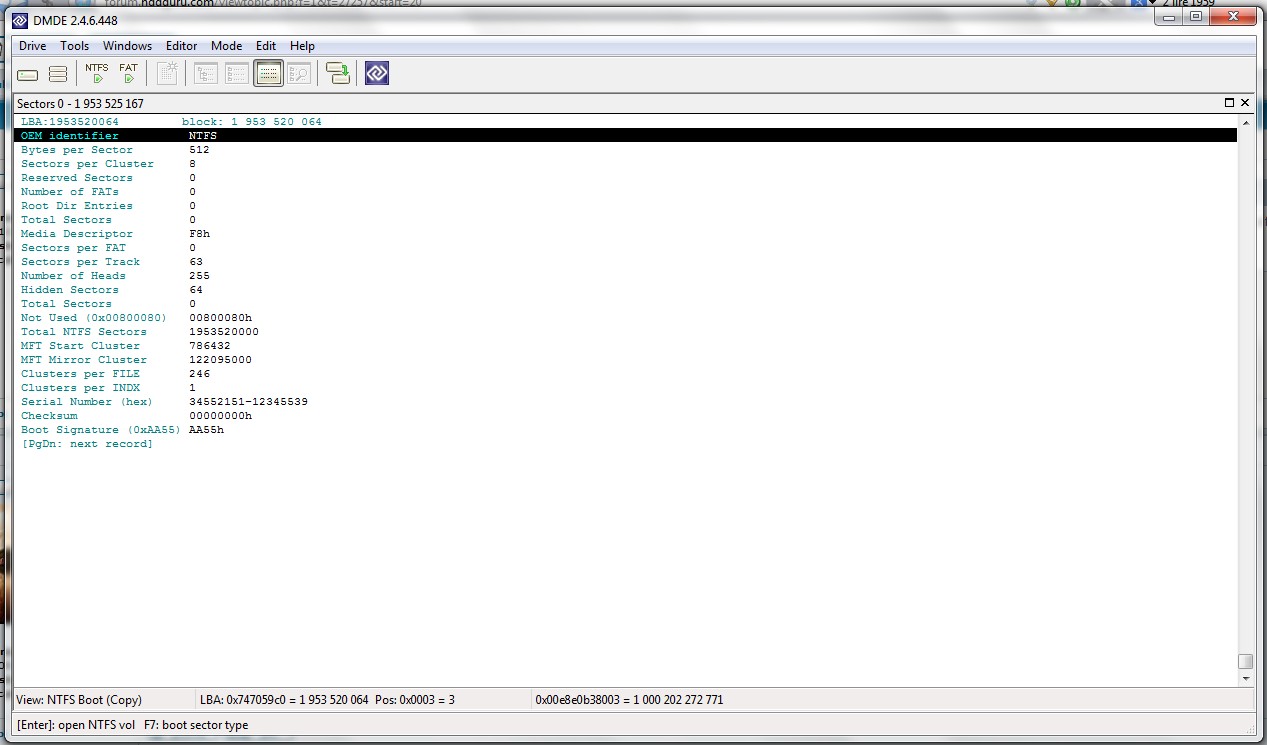Open the Drive menu

point(32,46)
